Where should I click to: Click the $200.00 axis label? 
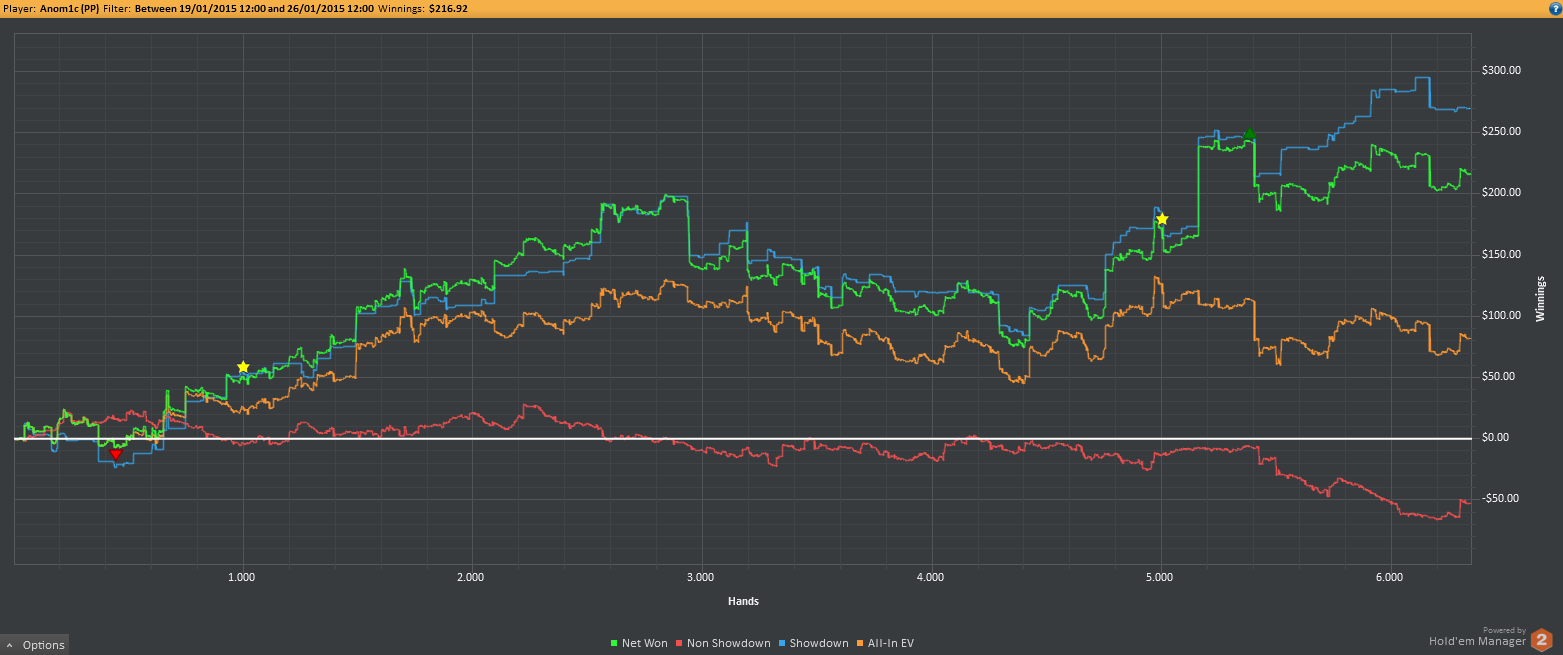click(x=1501, y=192)
